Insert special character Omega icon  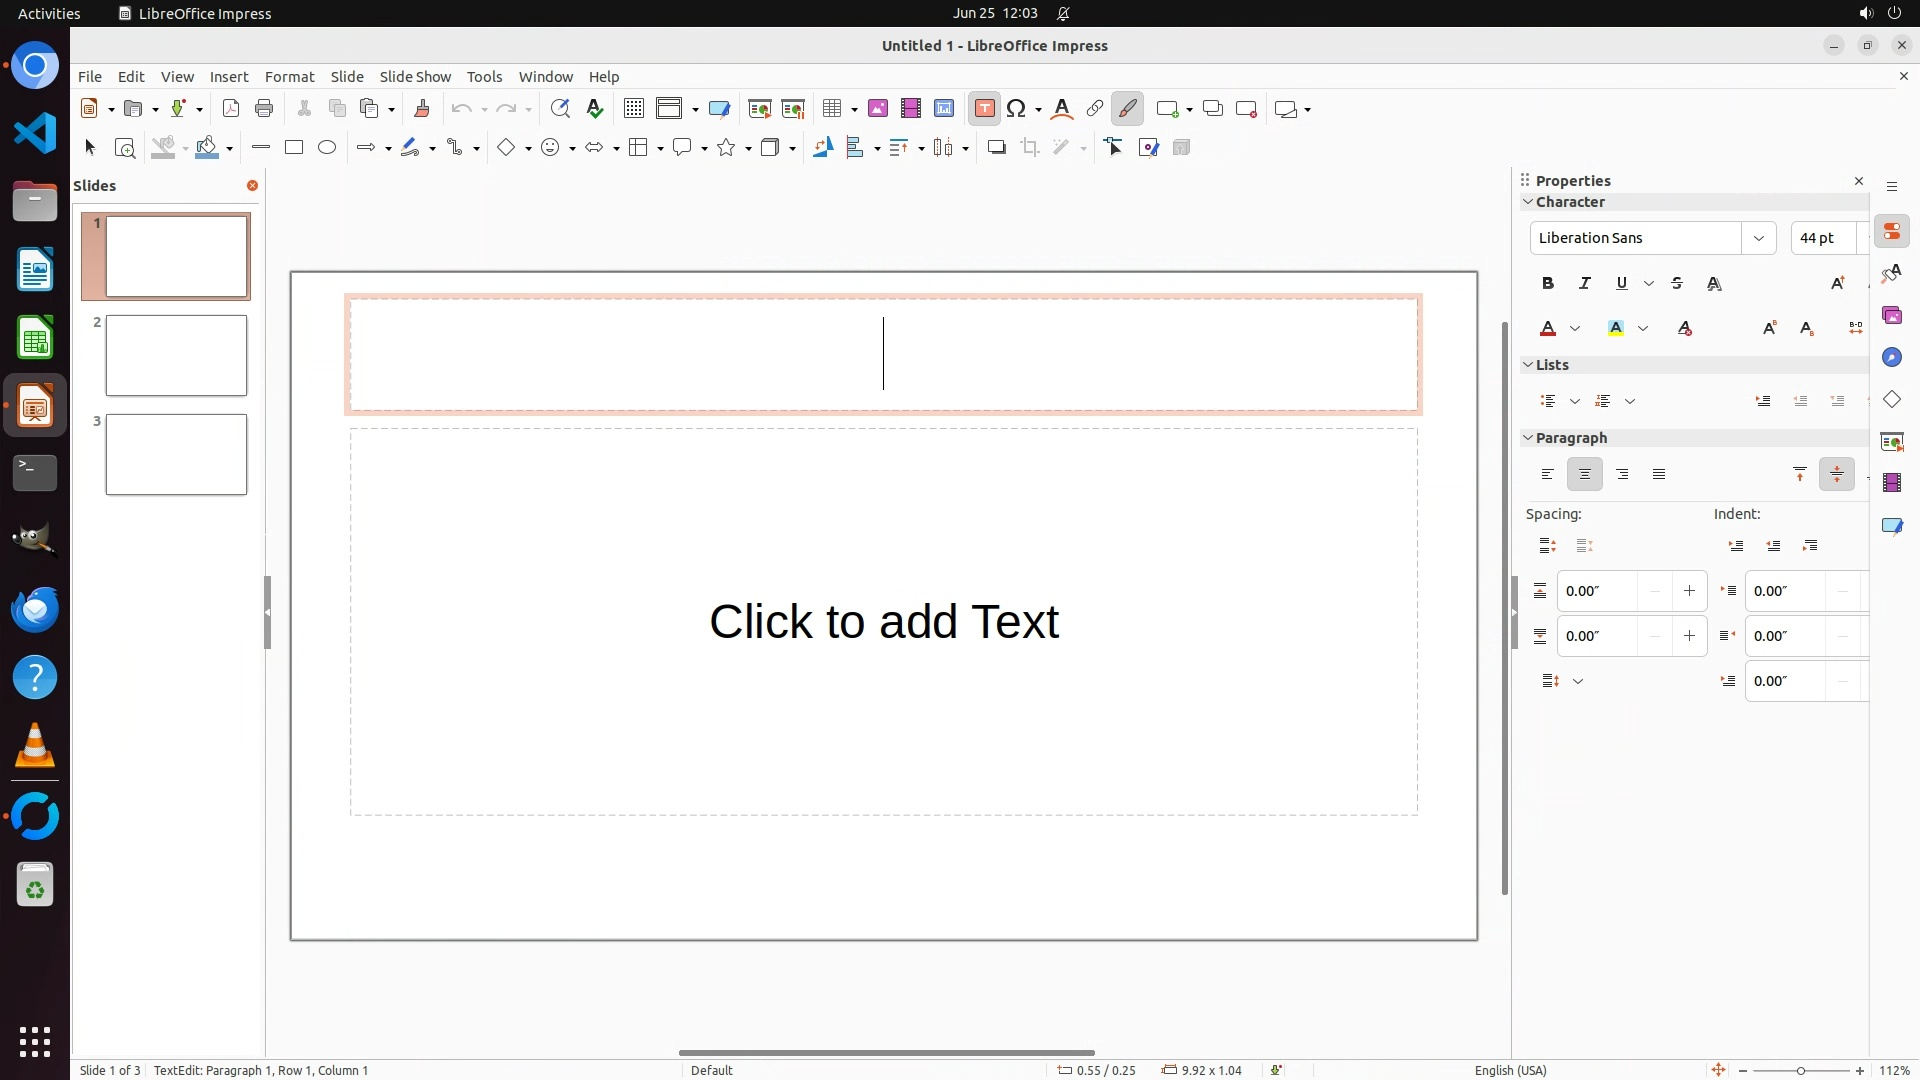click(1016, 109)
